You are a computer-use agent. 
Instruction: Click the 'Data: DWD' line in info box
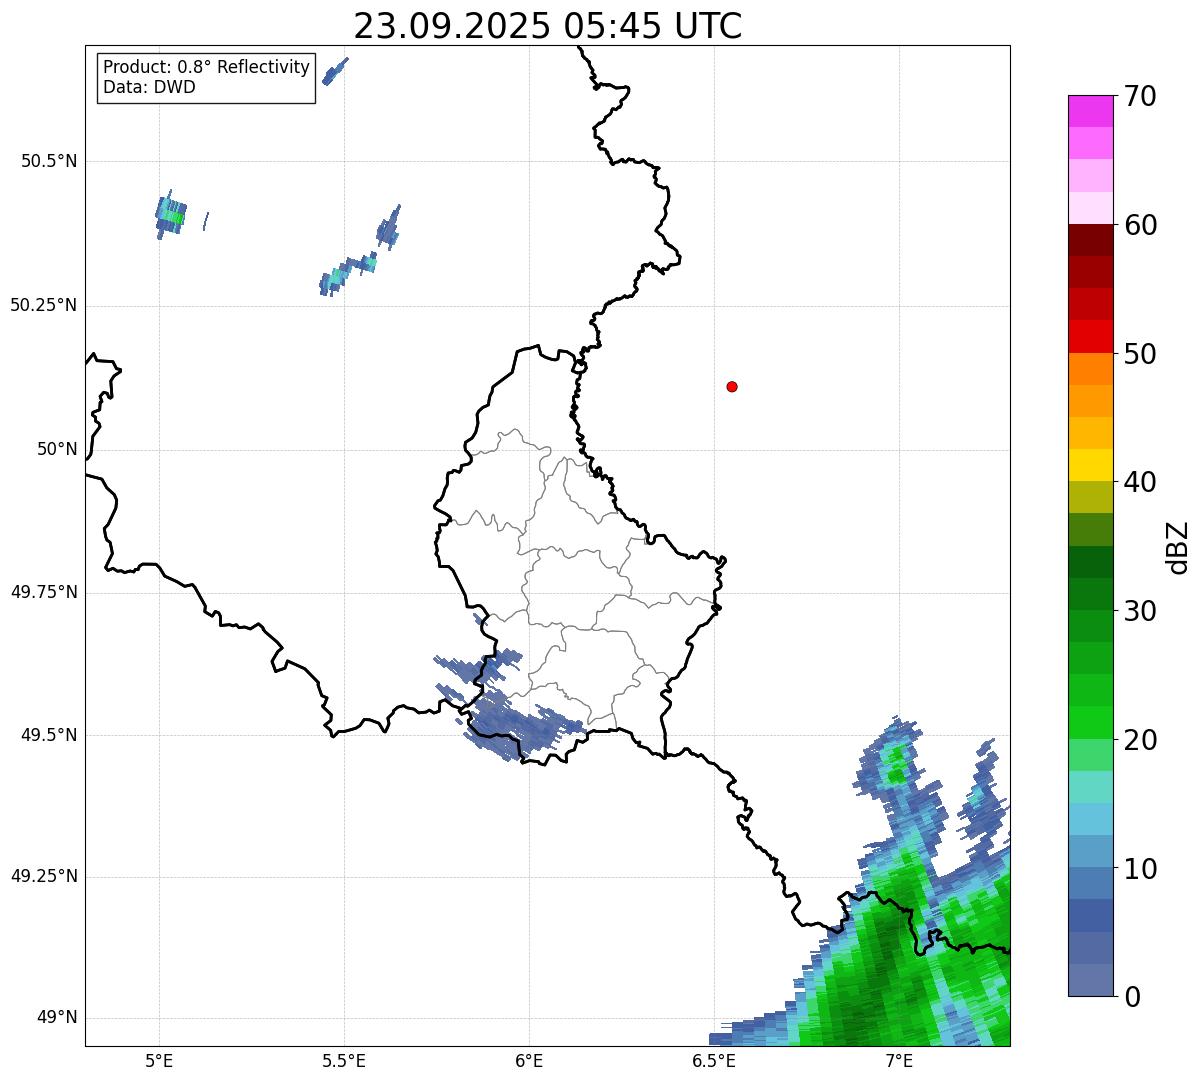click(149, 87)
